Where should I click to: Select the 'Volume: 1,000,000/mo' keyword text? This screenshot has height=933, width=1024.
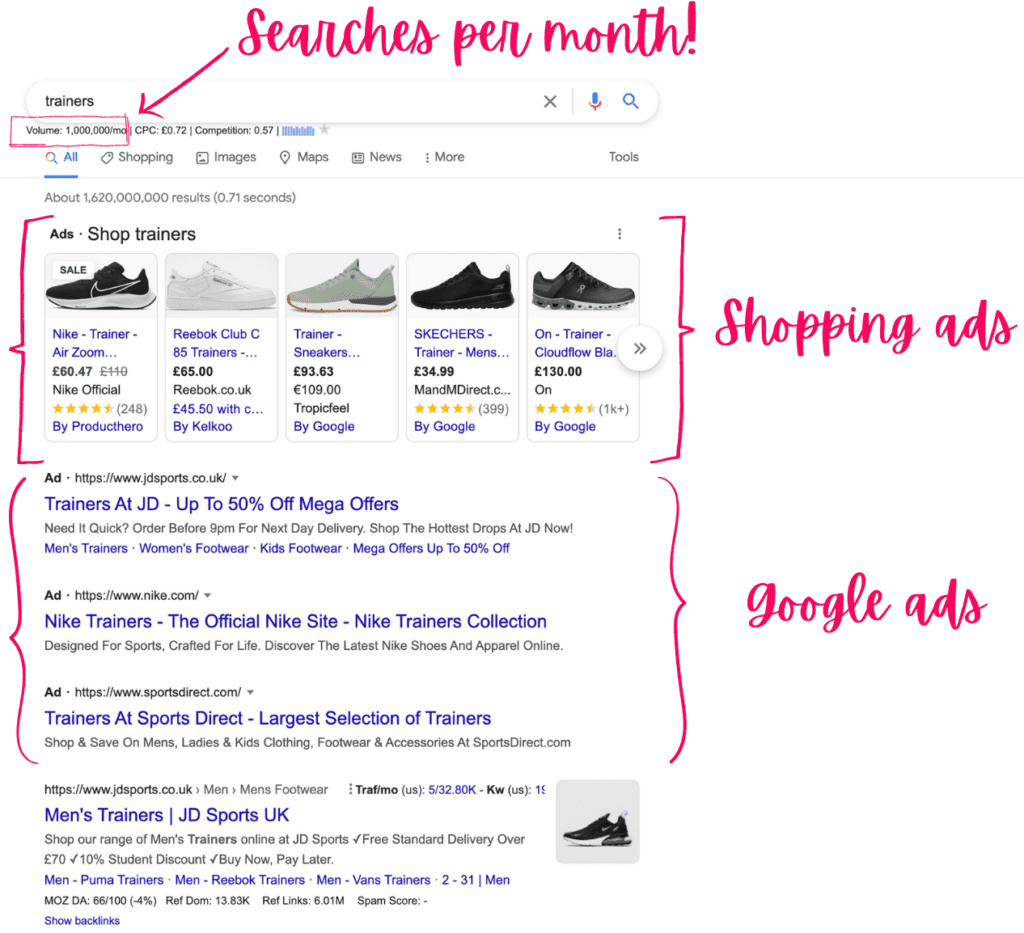click(76, 131)
